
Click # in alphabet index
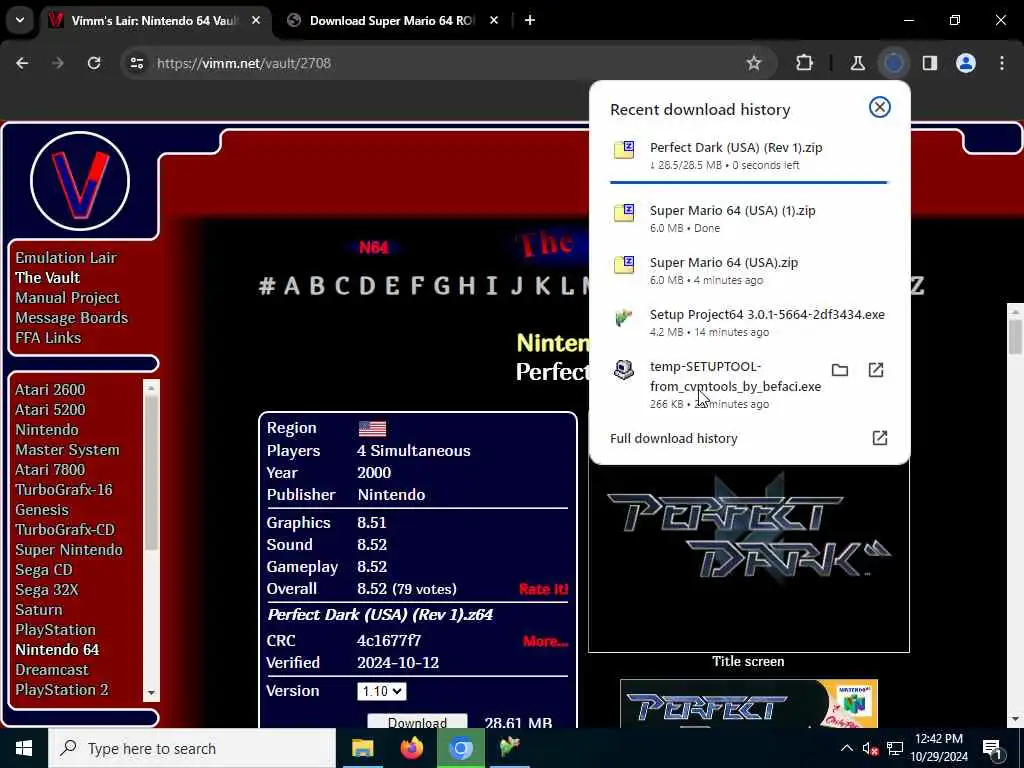(x=267, y=286)
